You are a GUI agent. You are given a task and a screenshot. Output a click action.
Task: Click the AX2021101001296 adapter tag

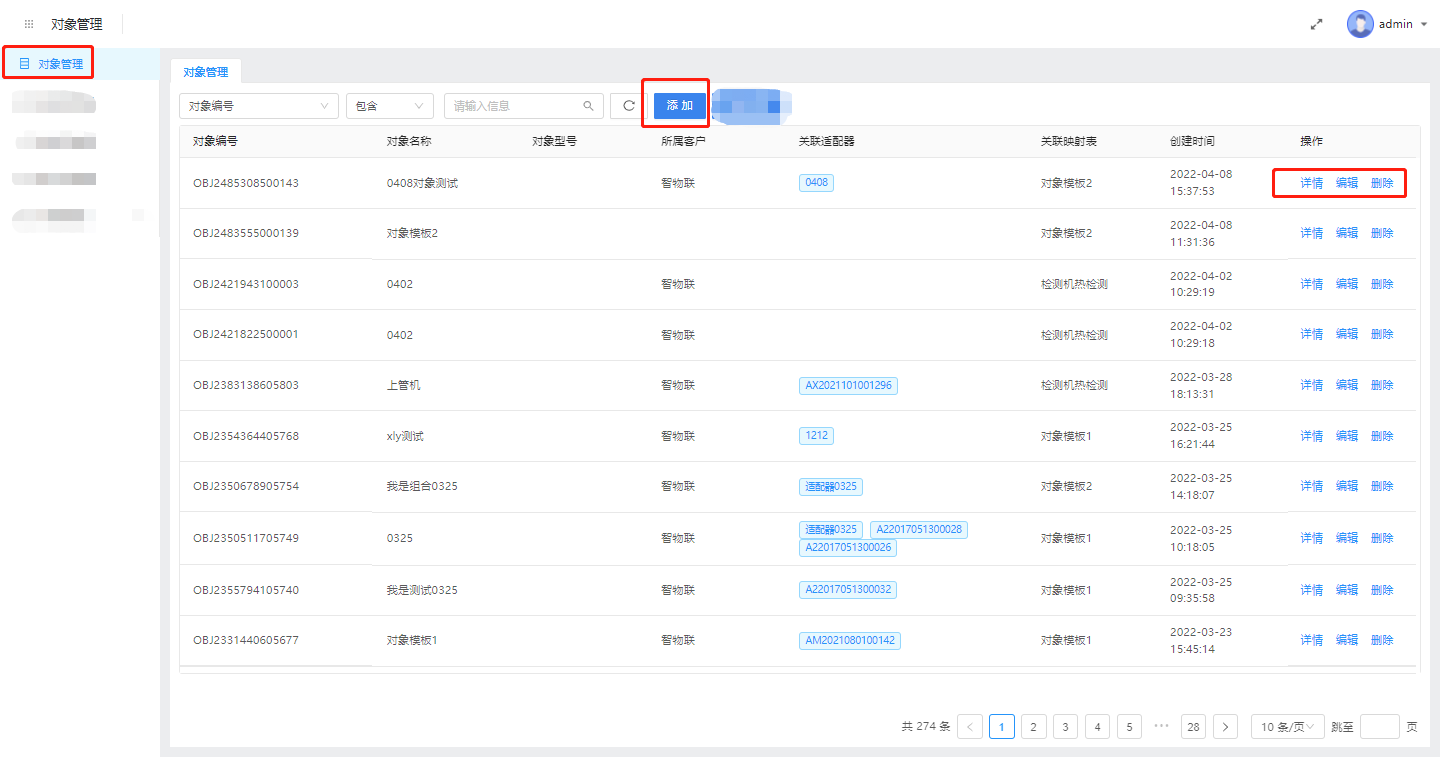click(848, 386)
